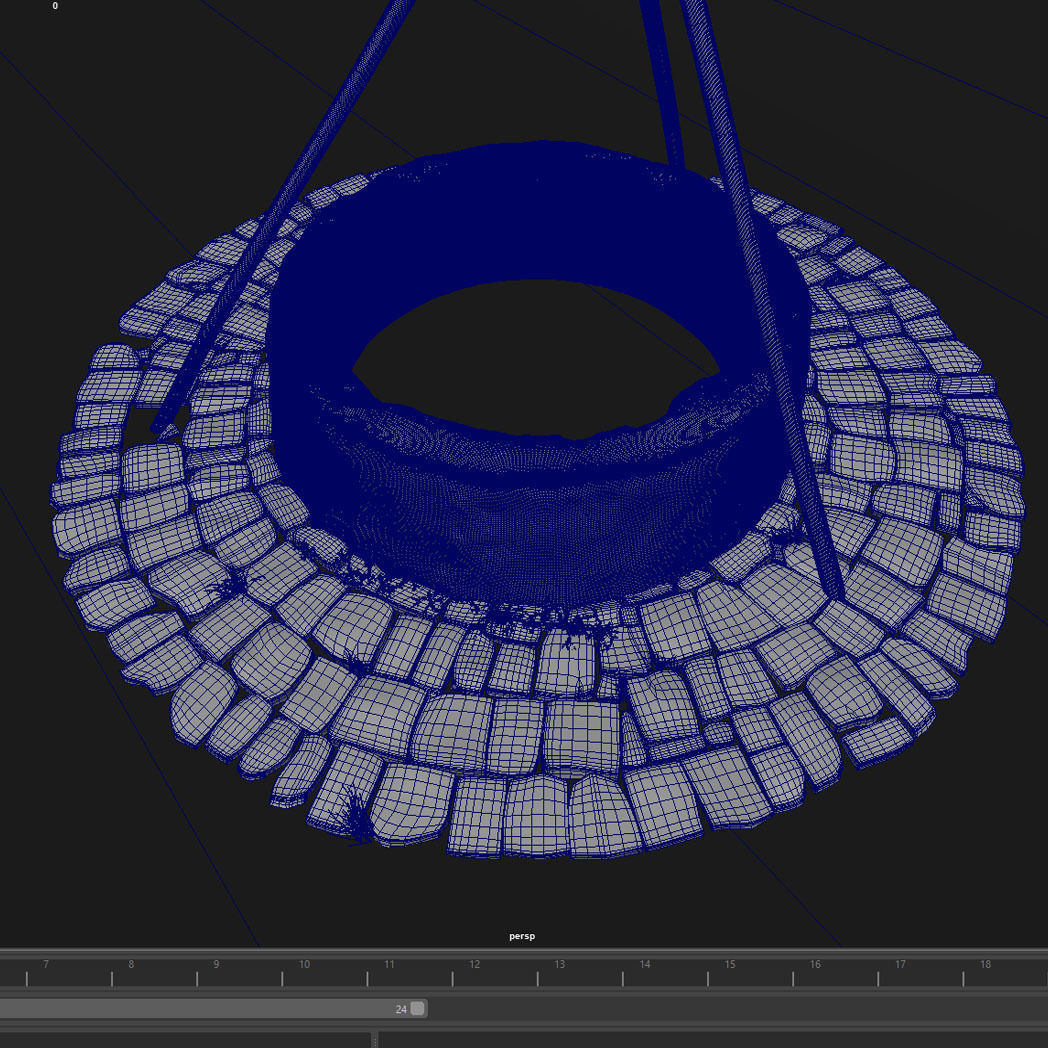This screenshot has width=1048, height=1048.
Task: Jump to frame 10 on the timeline
Action: [304, 964]
